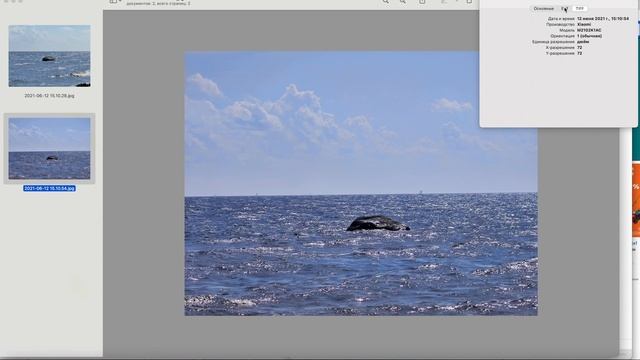
Task: Open the sidebar view dropdown
Action: pyautogui.click(x=115, y=2)
